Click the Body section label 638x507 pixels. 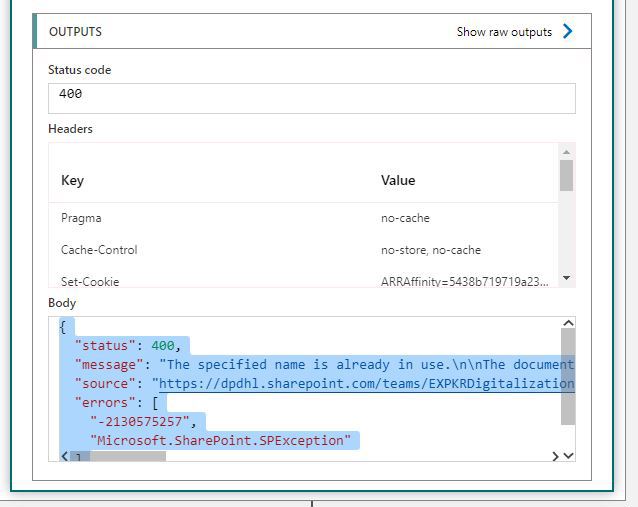click(x=62, y=303)
